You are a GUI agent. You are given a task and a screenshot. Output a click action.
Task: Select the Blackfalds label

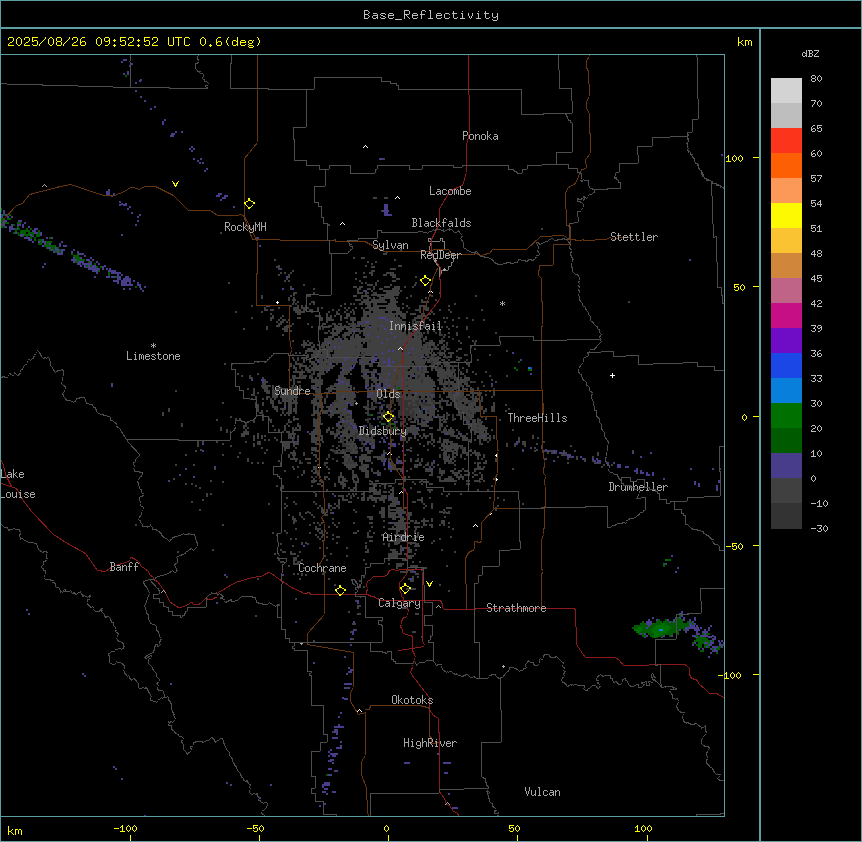pyautogui.click(x=441, y=223)
